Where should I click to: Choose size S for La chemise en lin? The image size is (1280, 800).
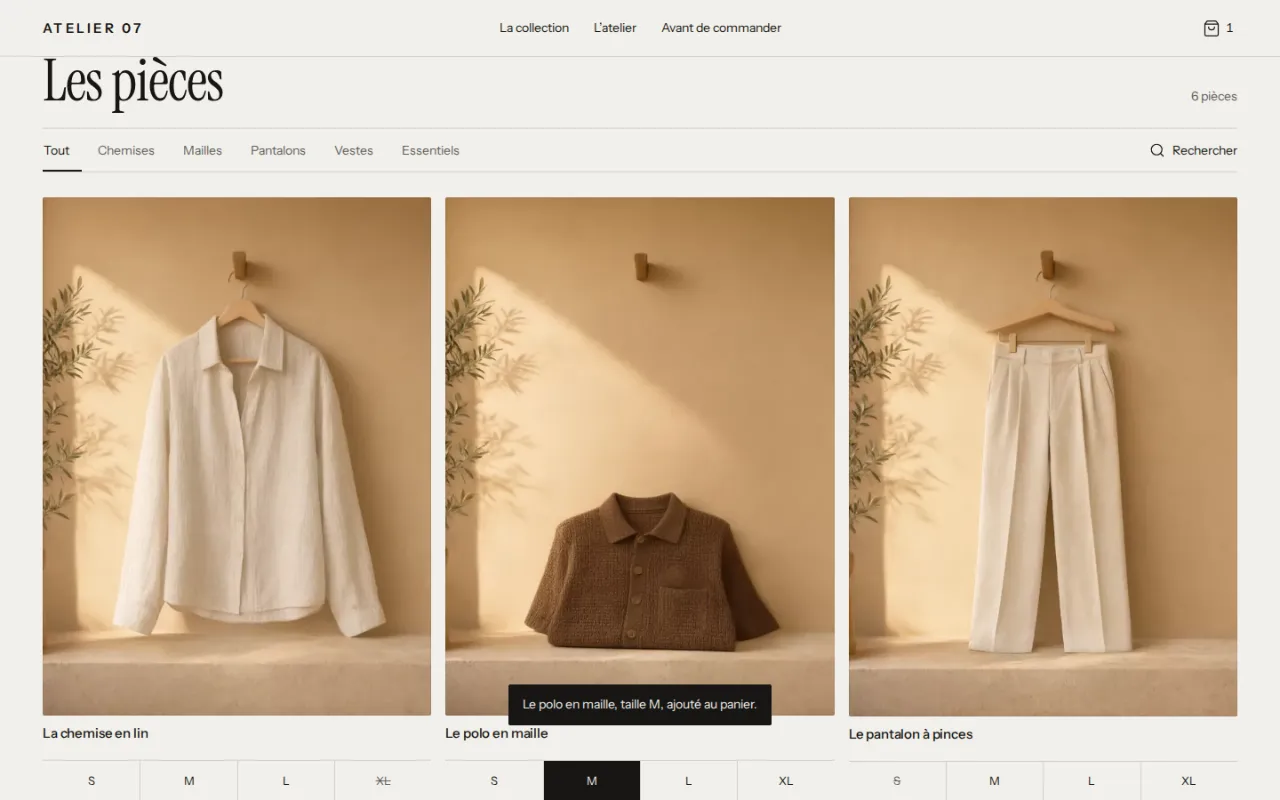pos(91,781)
